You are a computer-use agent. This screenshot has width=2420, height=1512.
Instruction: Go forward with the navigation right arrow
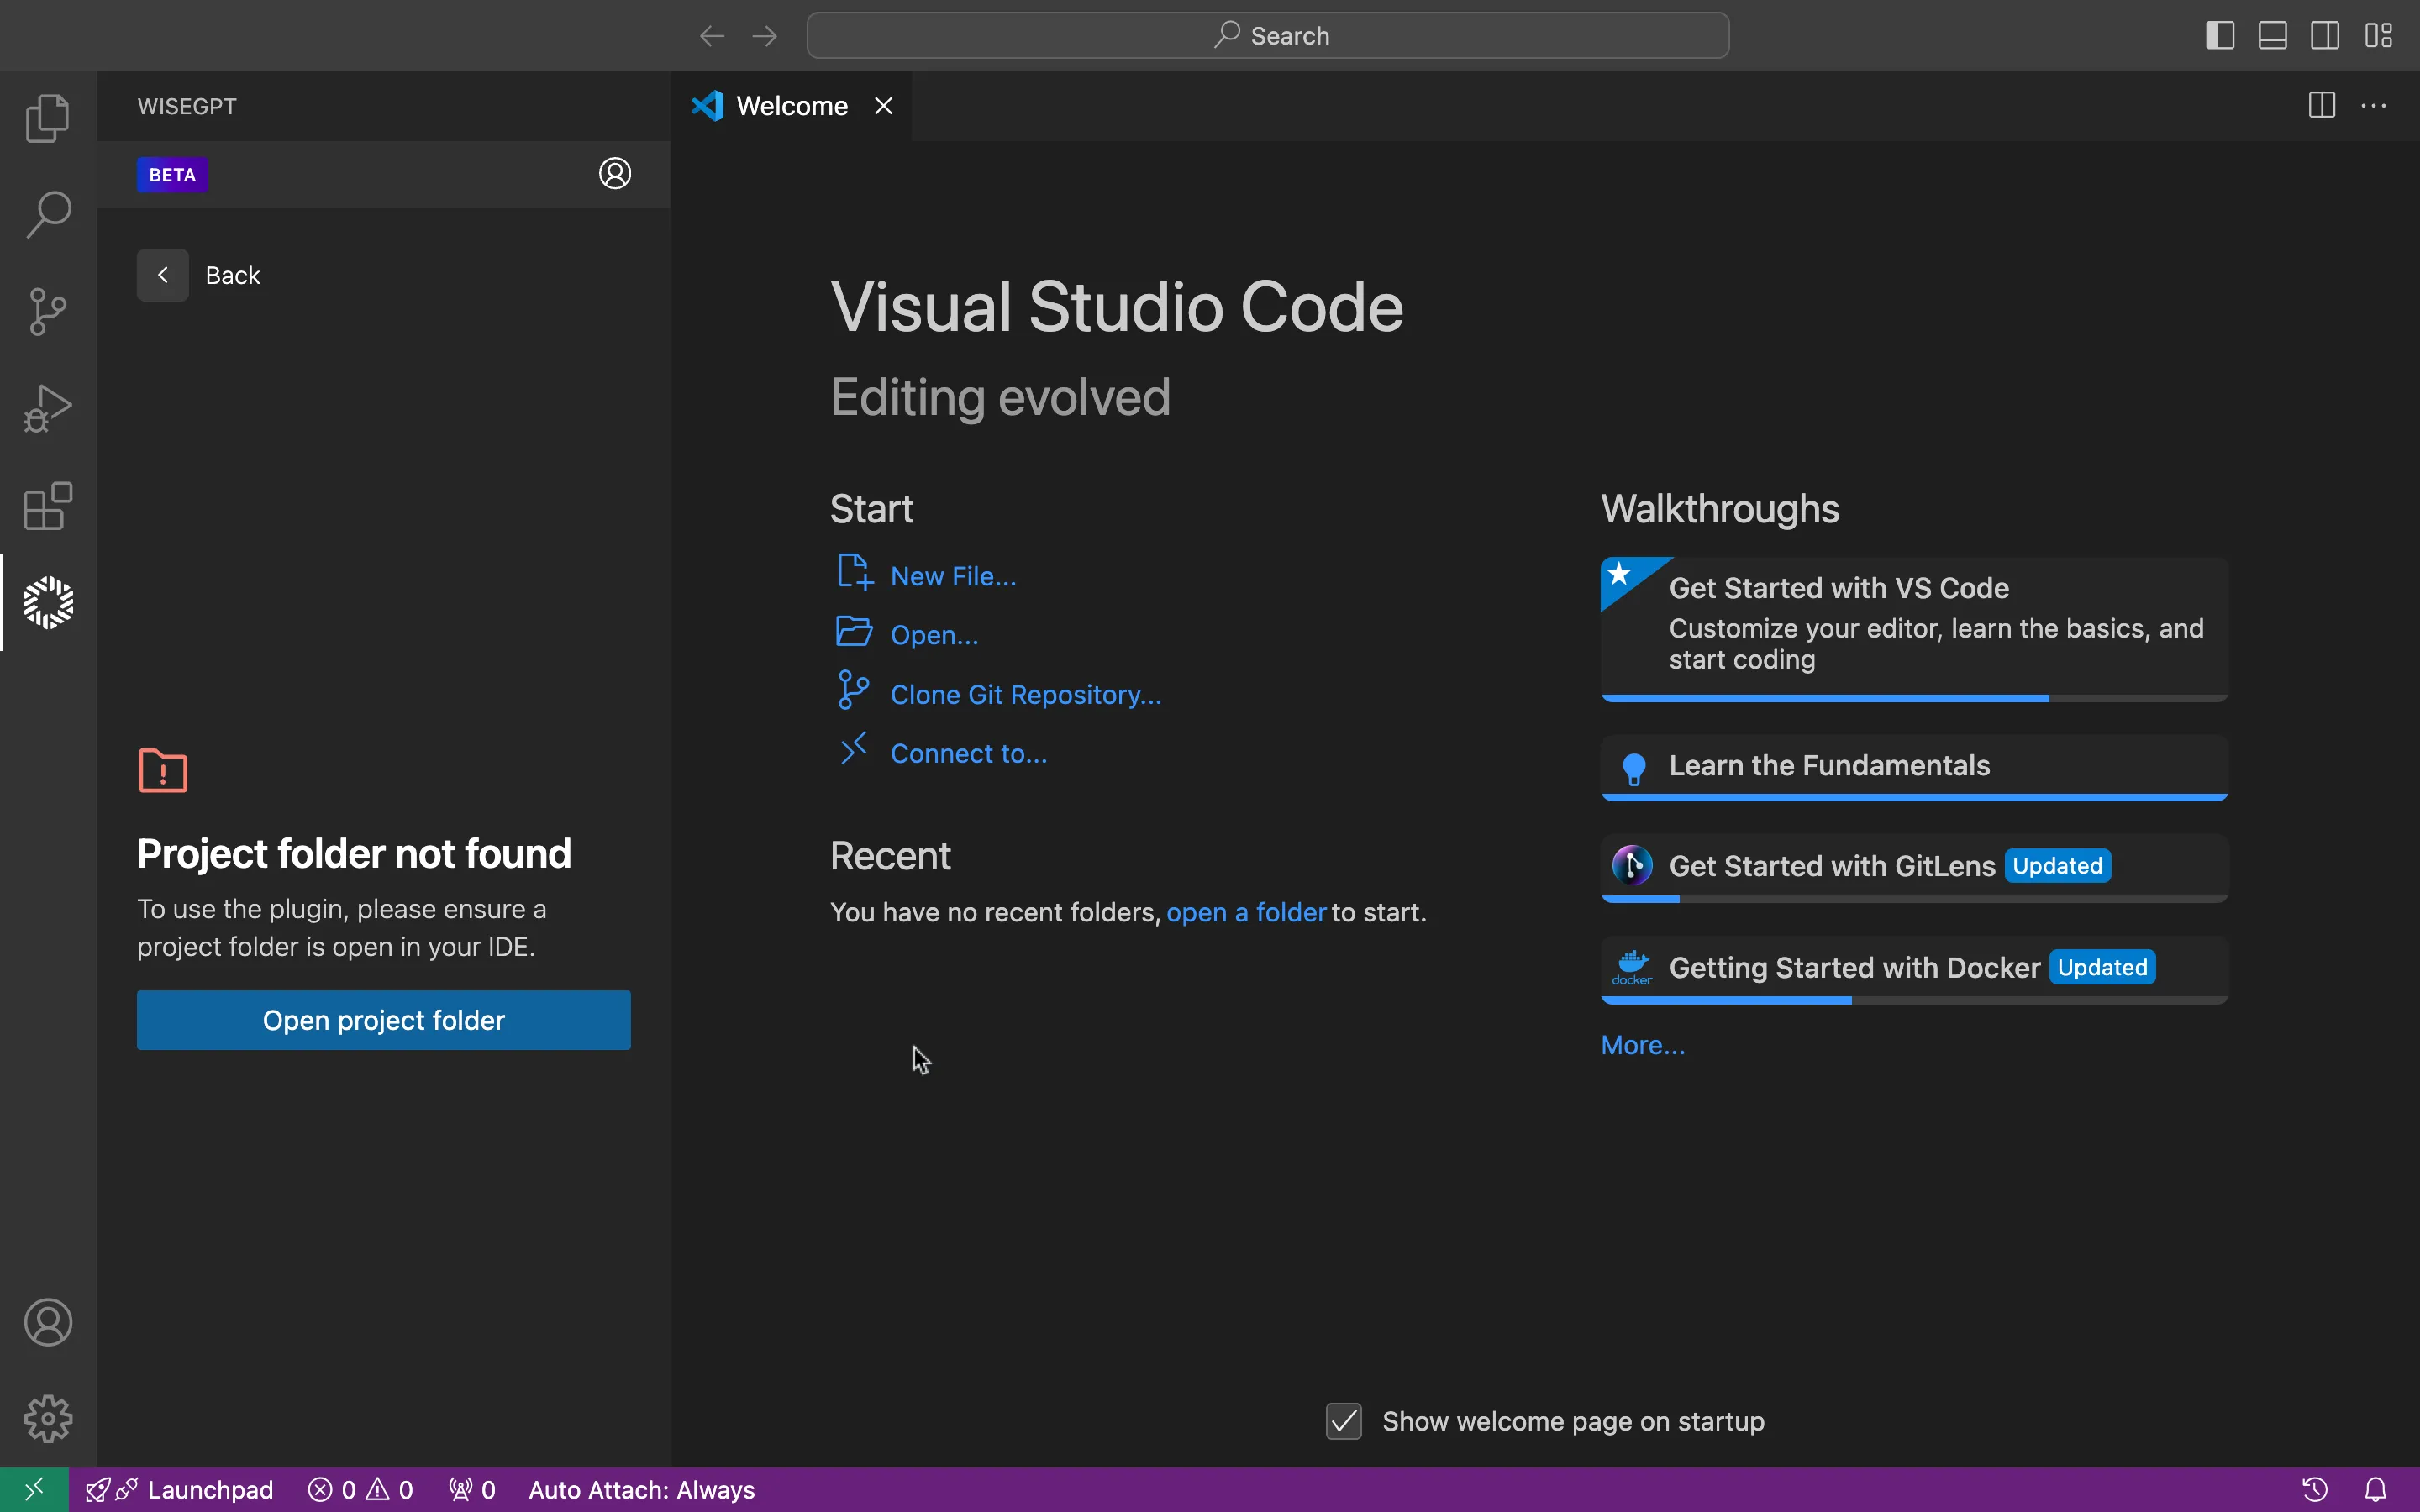[765, 36]
